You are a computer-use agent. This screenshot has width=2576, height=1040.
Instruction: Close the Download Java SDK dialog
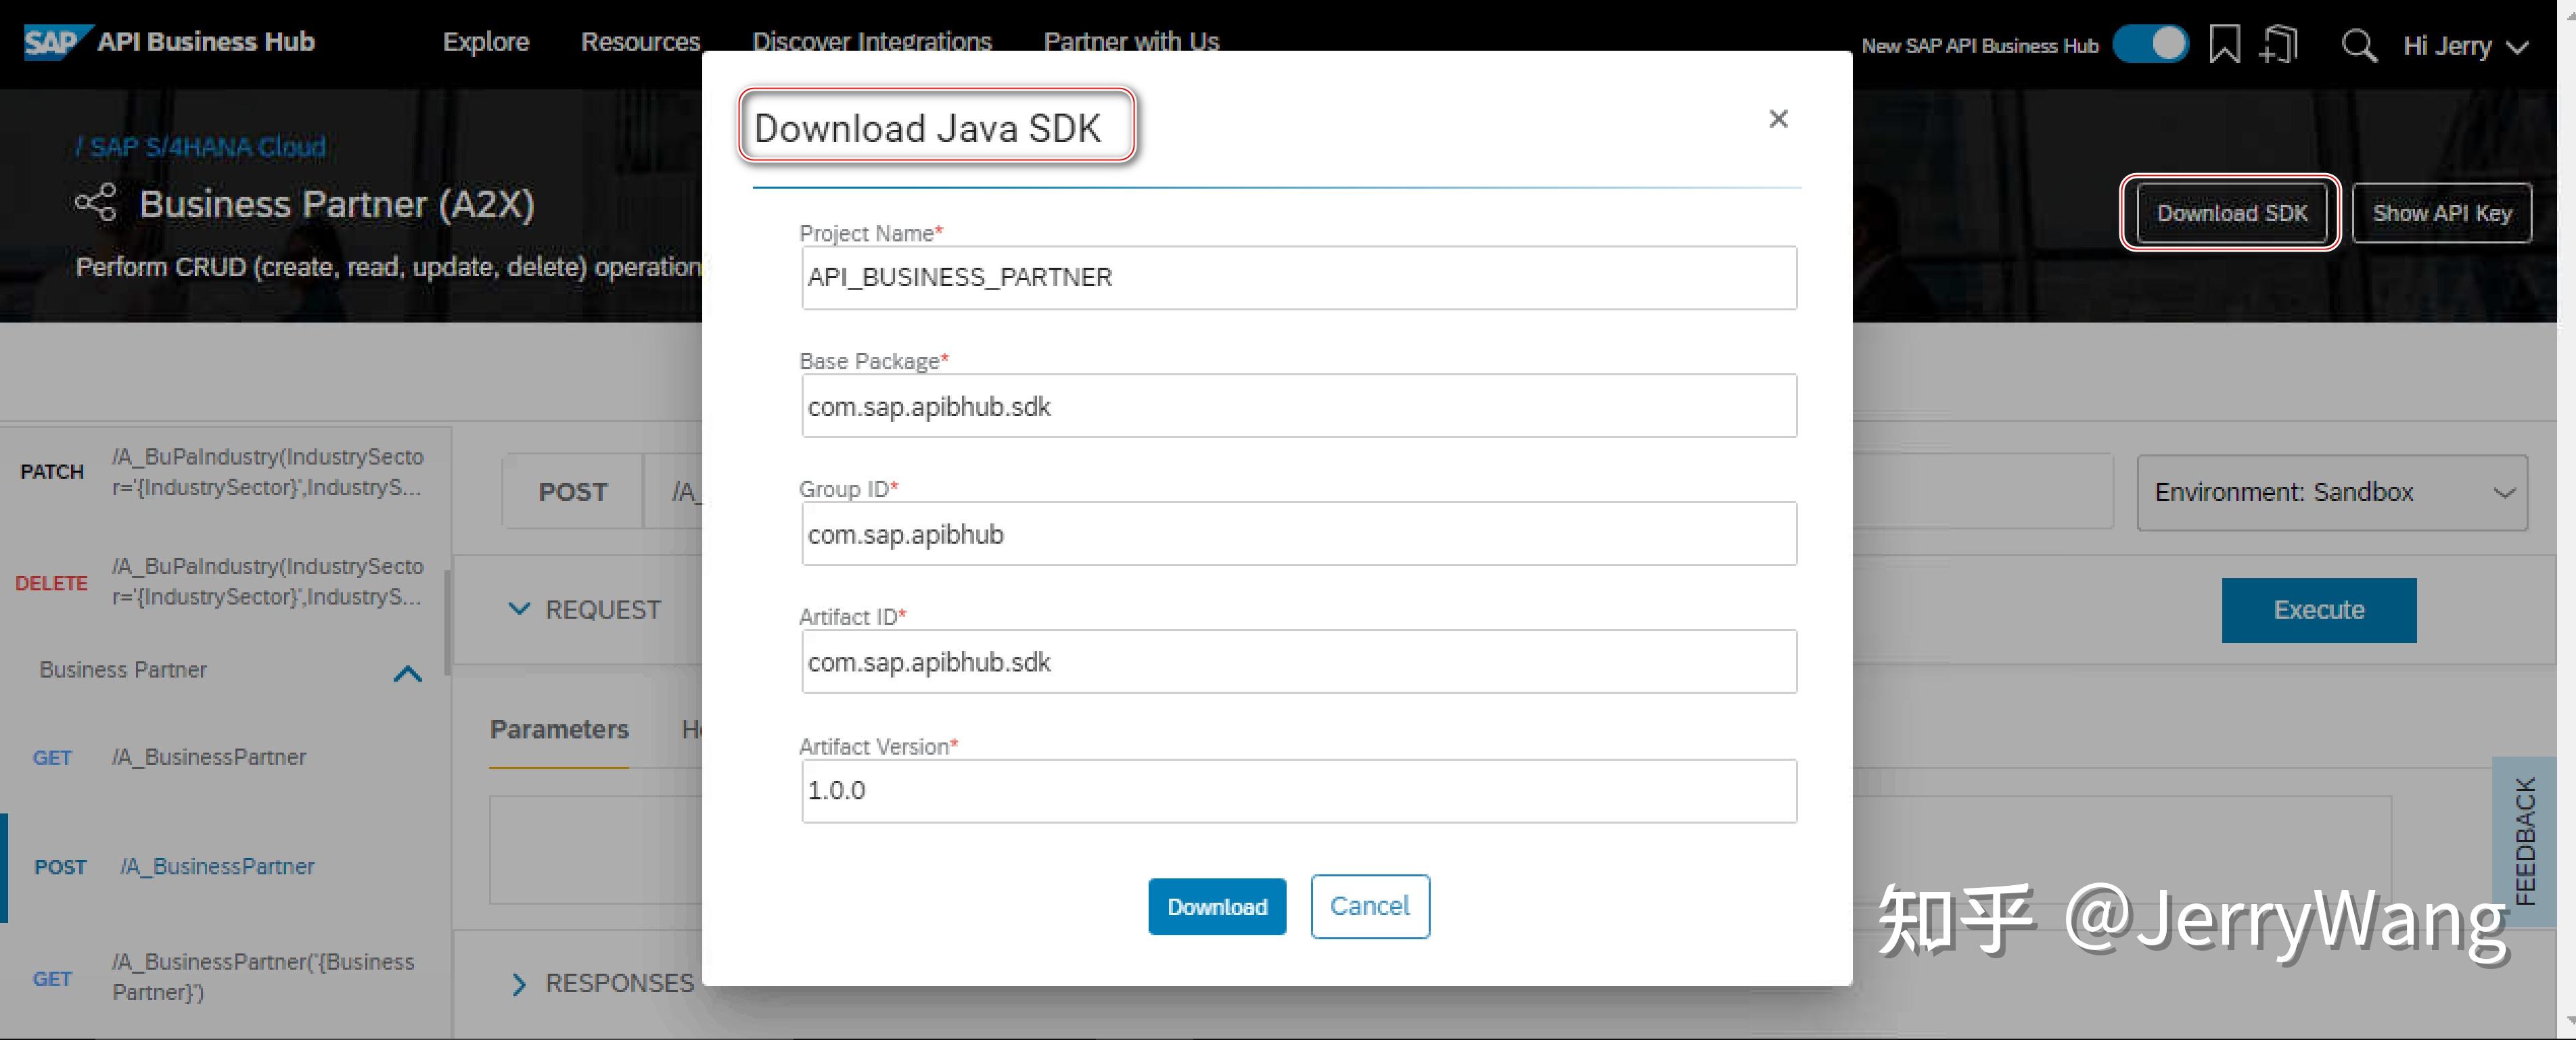(x=1779, y=119)
